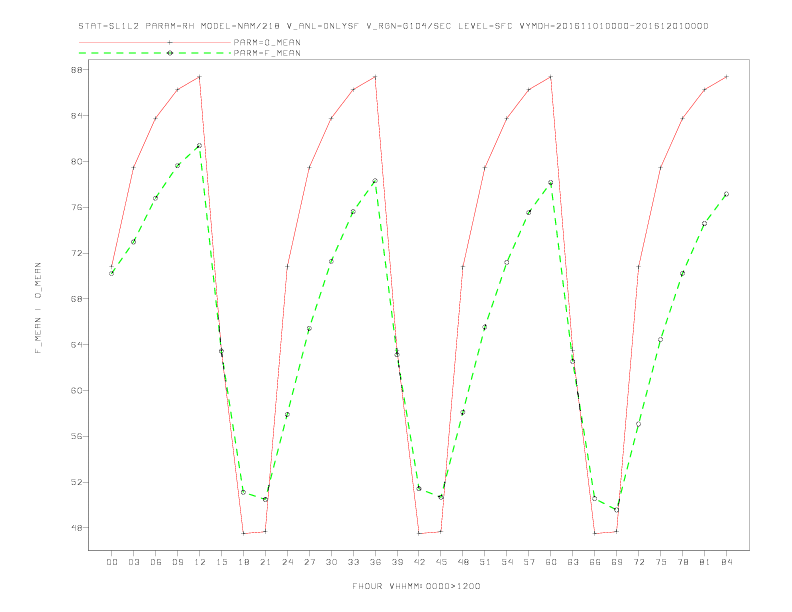Click x-axis tick label 51
Viewport: 792px width, 612px height.
pos(485,562)
